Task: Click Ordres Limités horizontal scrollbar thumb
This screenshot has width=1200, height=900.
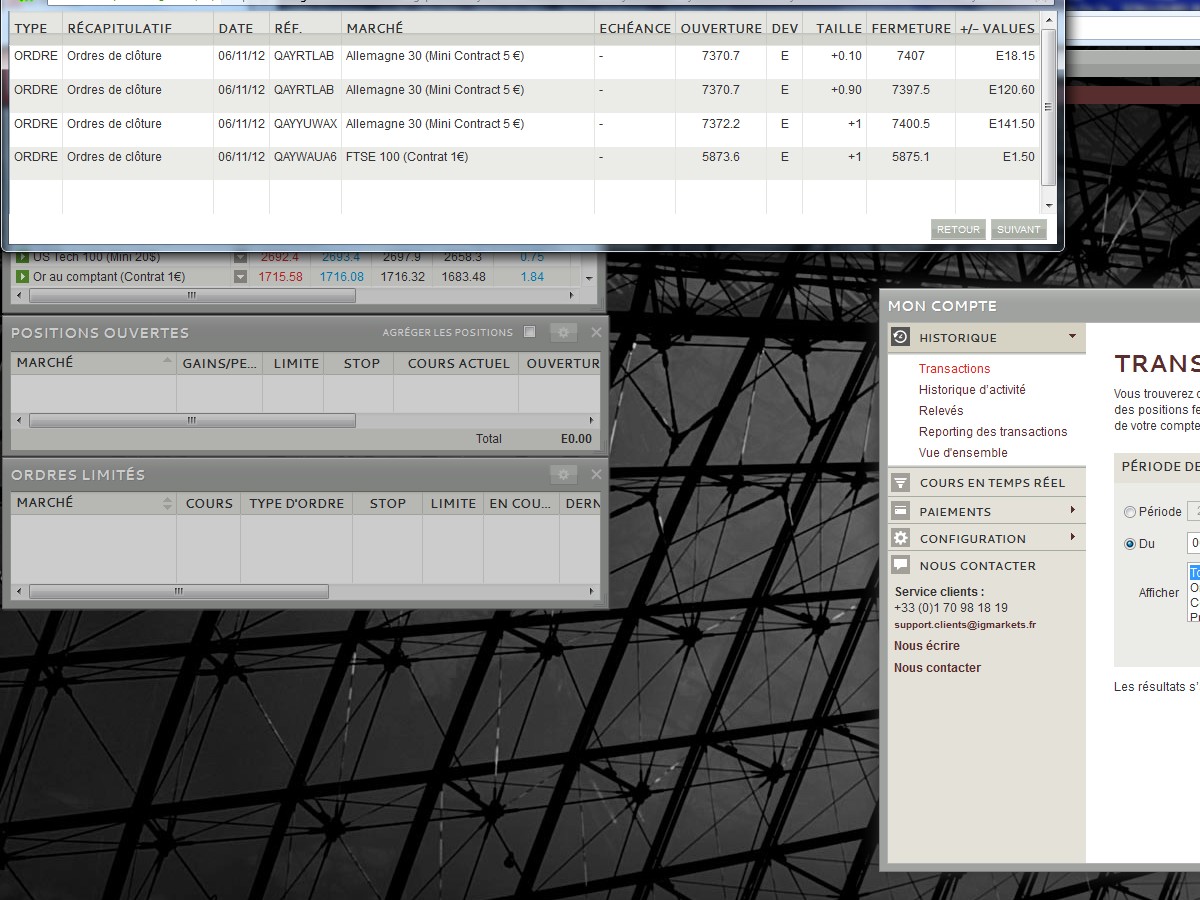Action: [179, 591]
